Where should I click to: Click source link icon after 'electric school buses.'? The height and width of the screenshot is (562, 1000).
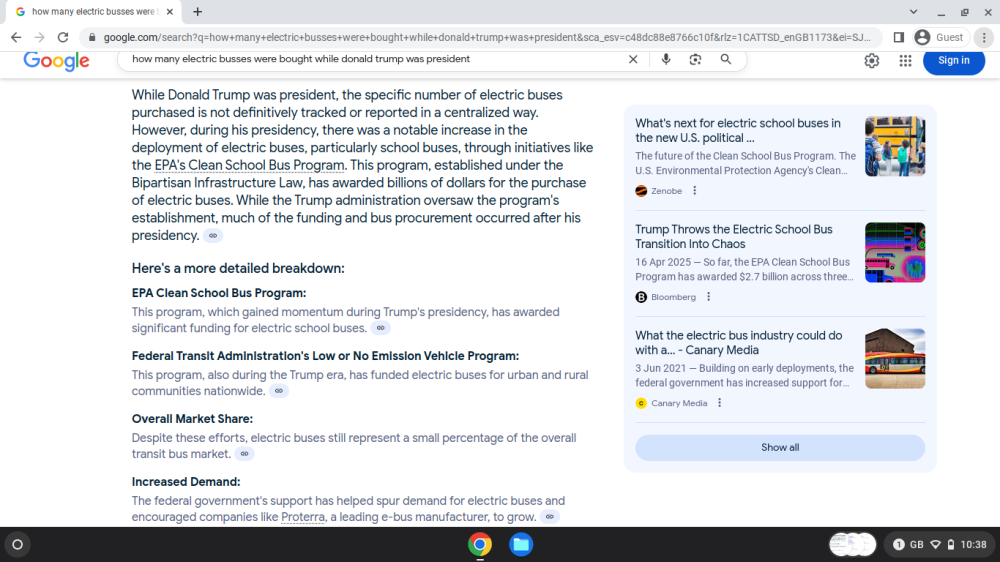pos(381,328)
